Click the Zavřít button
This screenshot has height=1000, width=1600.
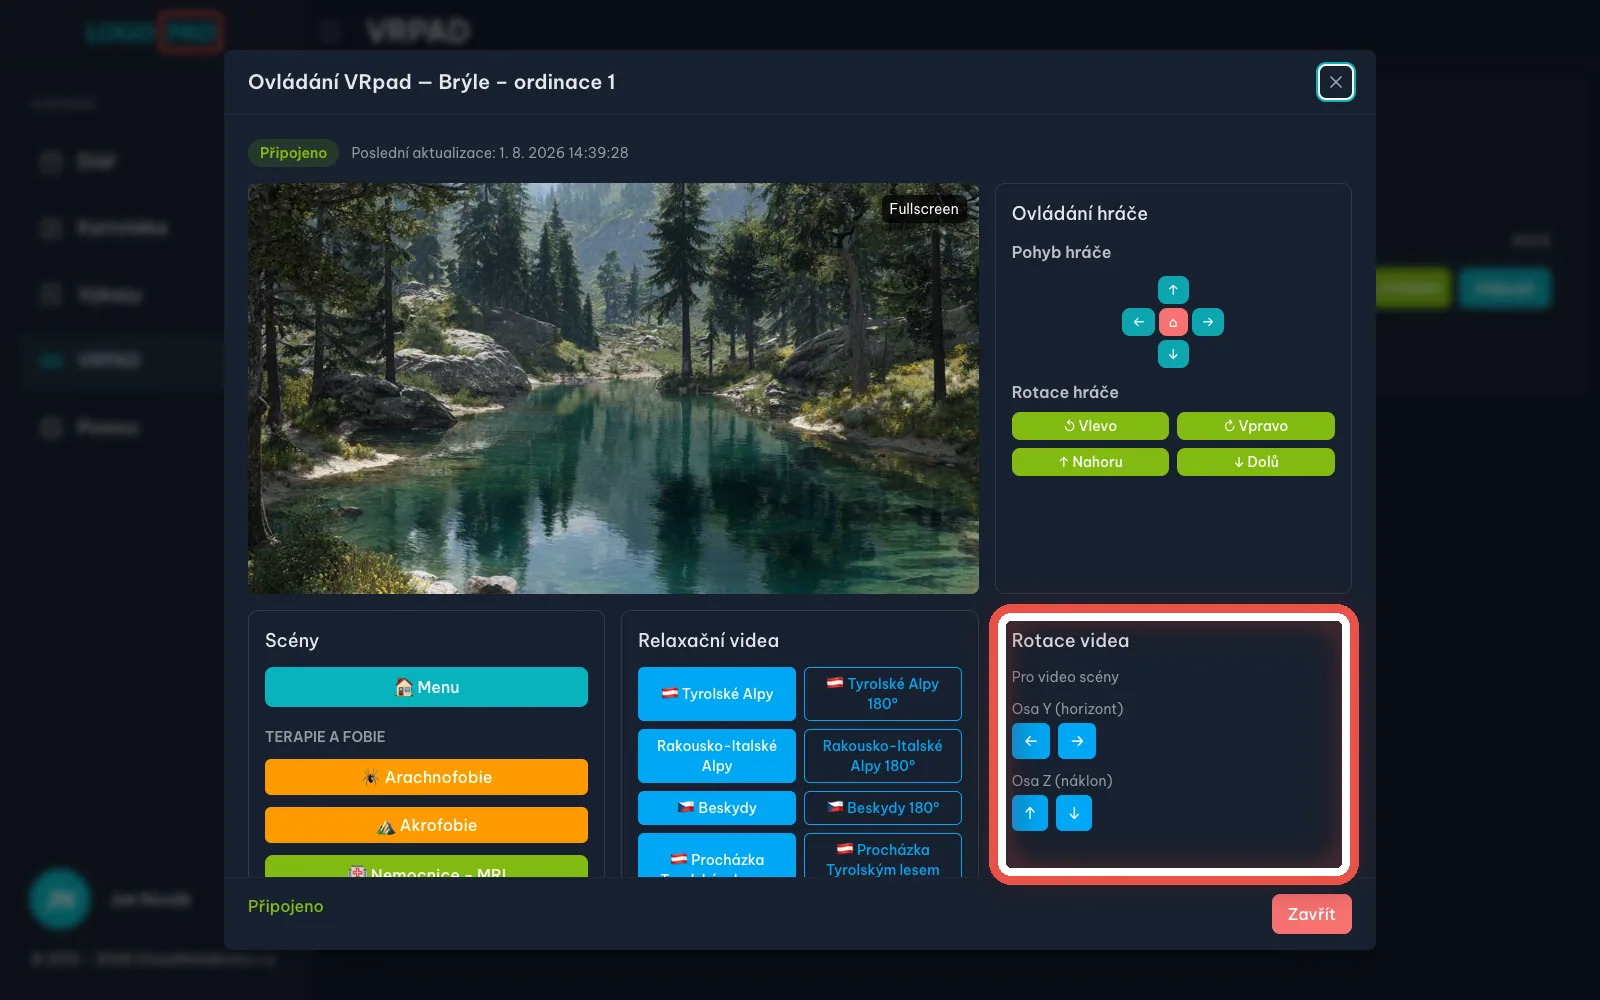[1312, 914]
